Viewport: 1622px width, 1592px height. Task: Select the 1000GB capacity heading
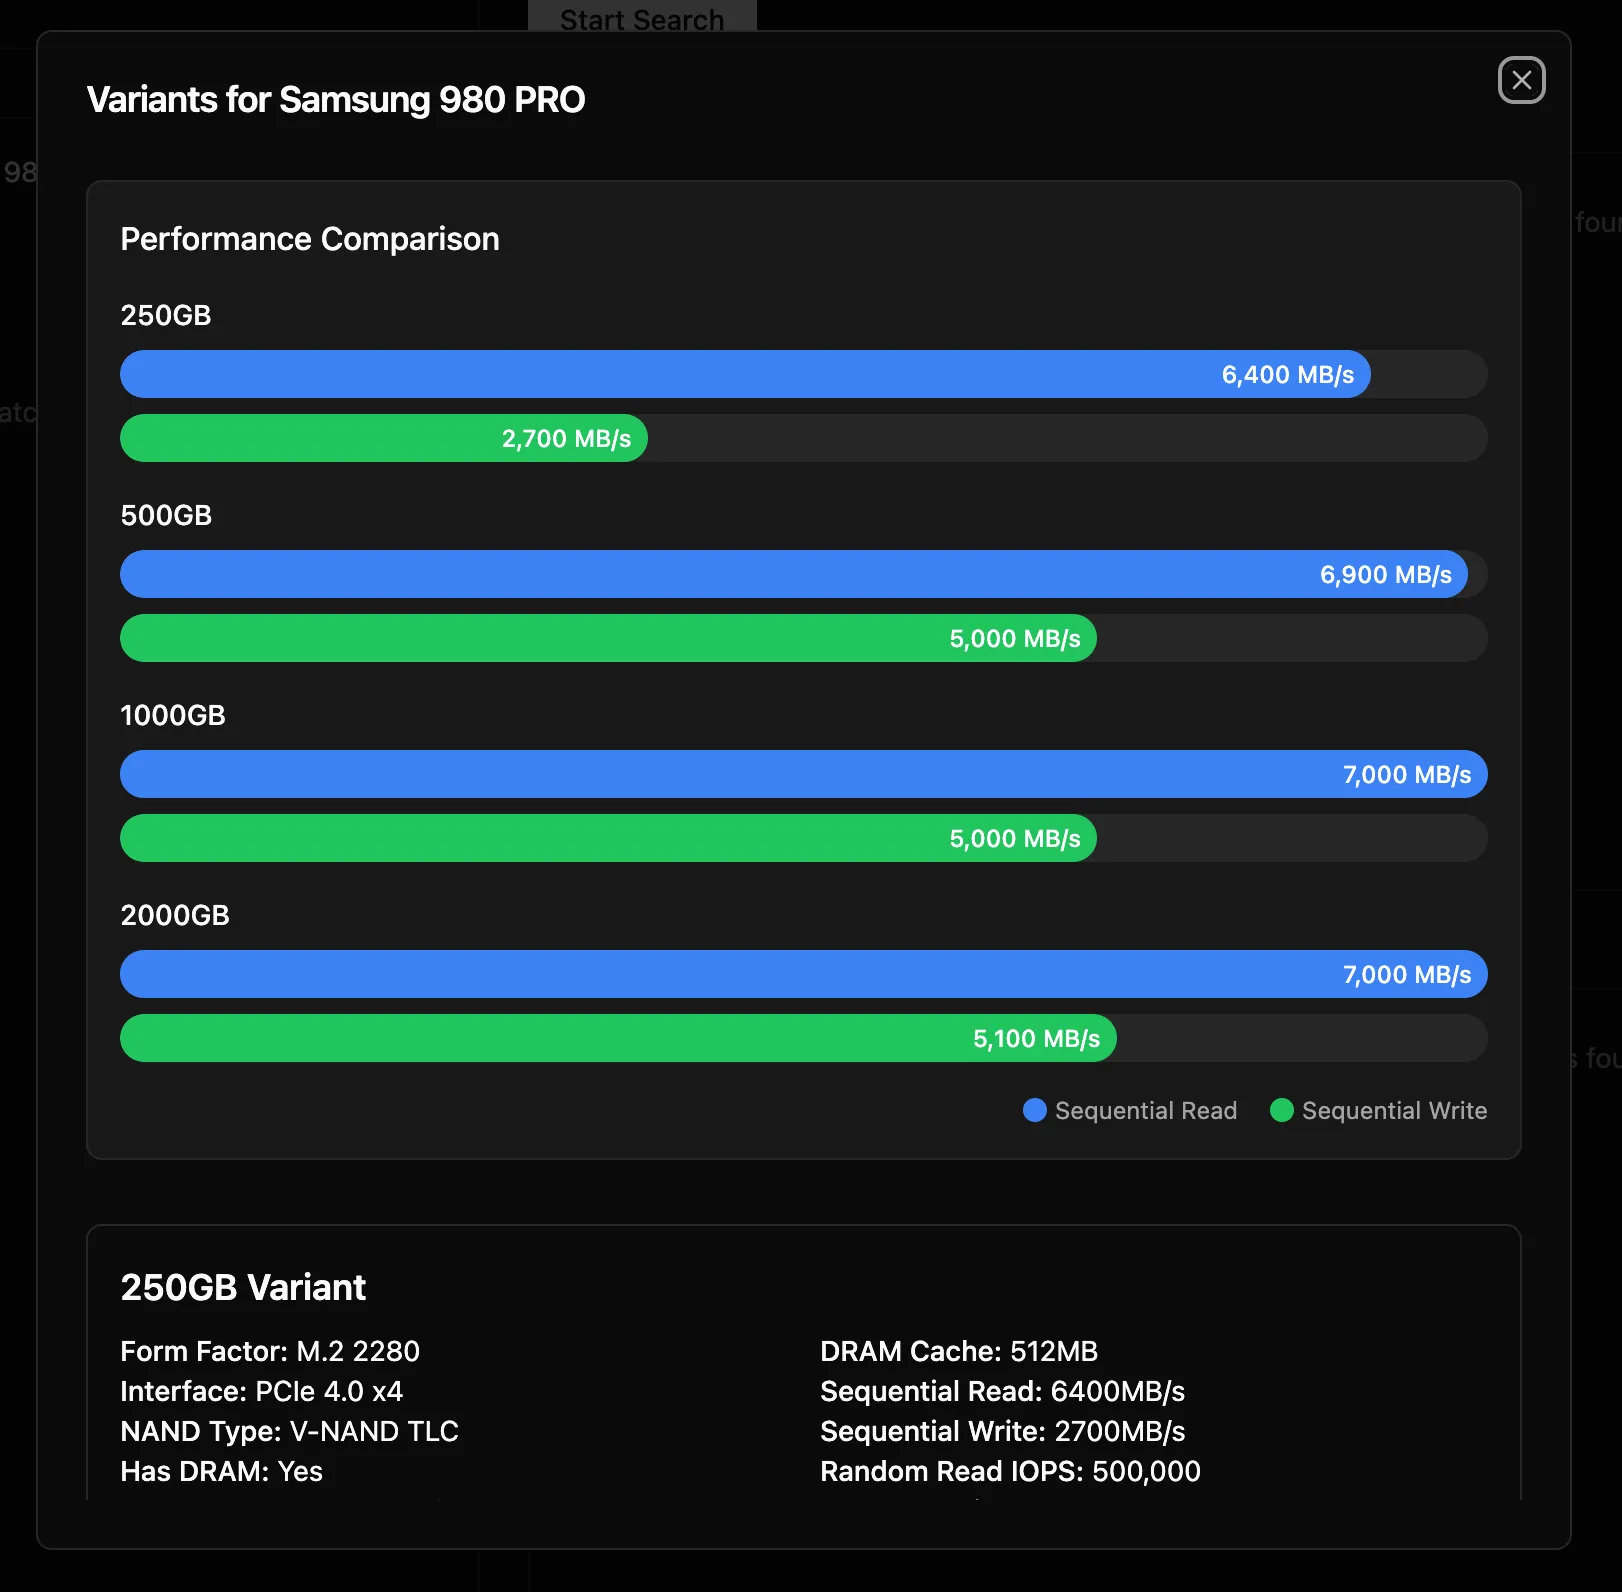pyautogui.click(x=174, y=715)
